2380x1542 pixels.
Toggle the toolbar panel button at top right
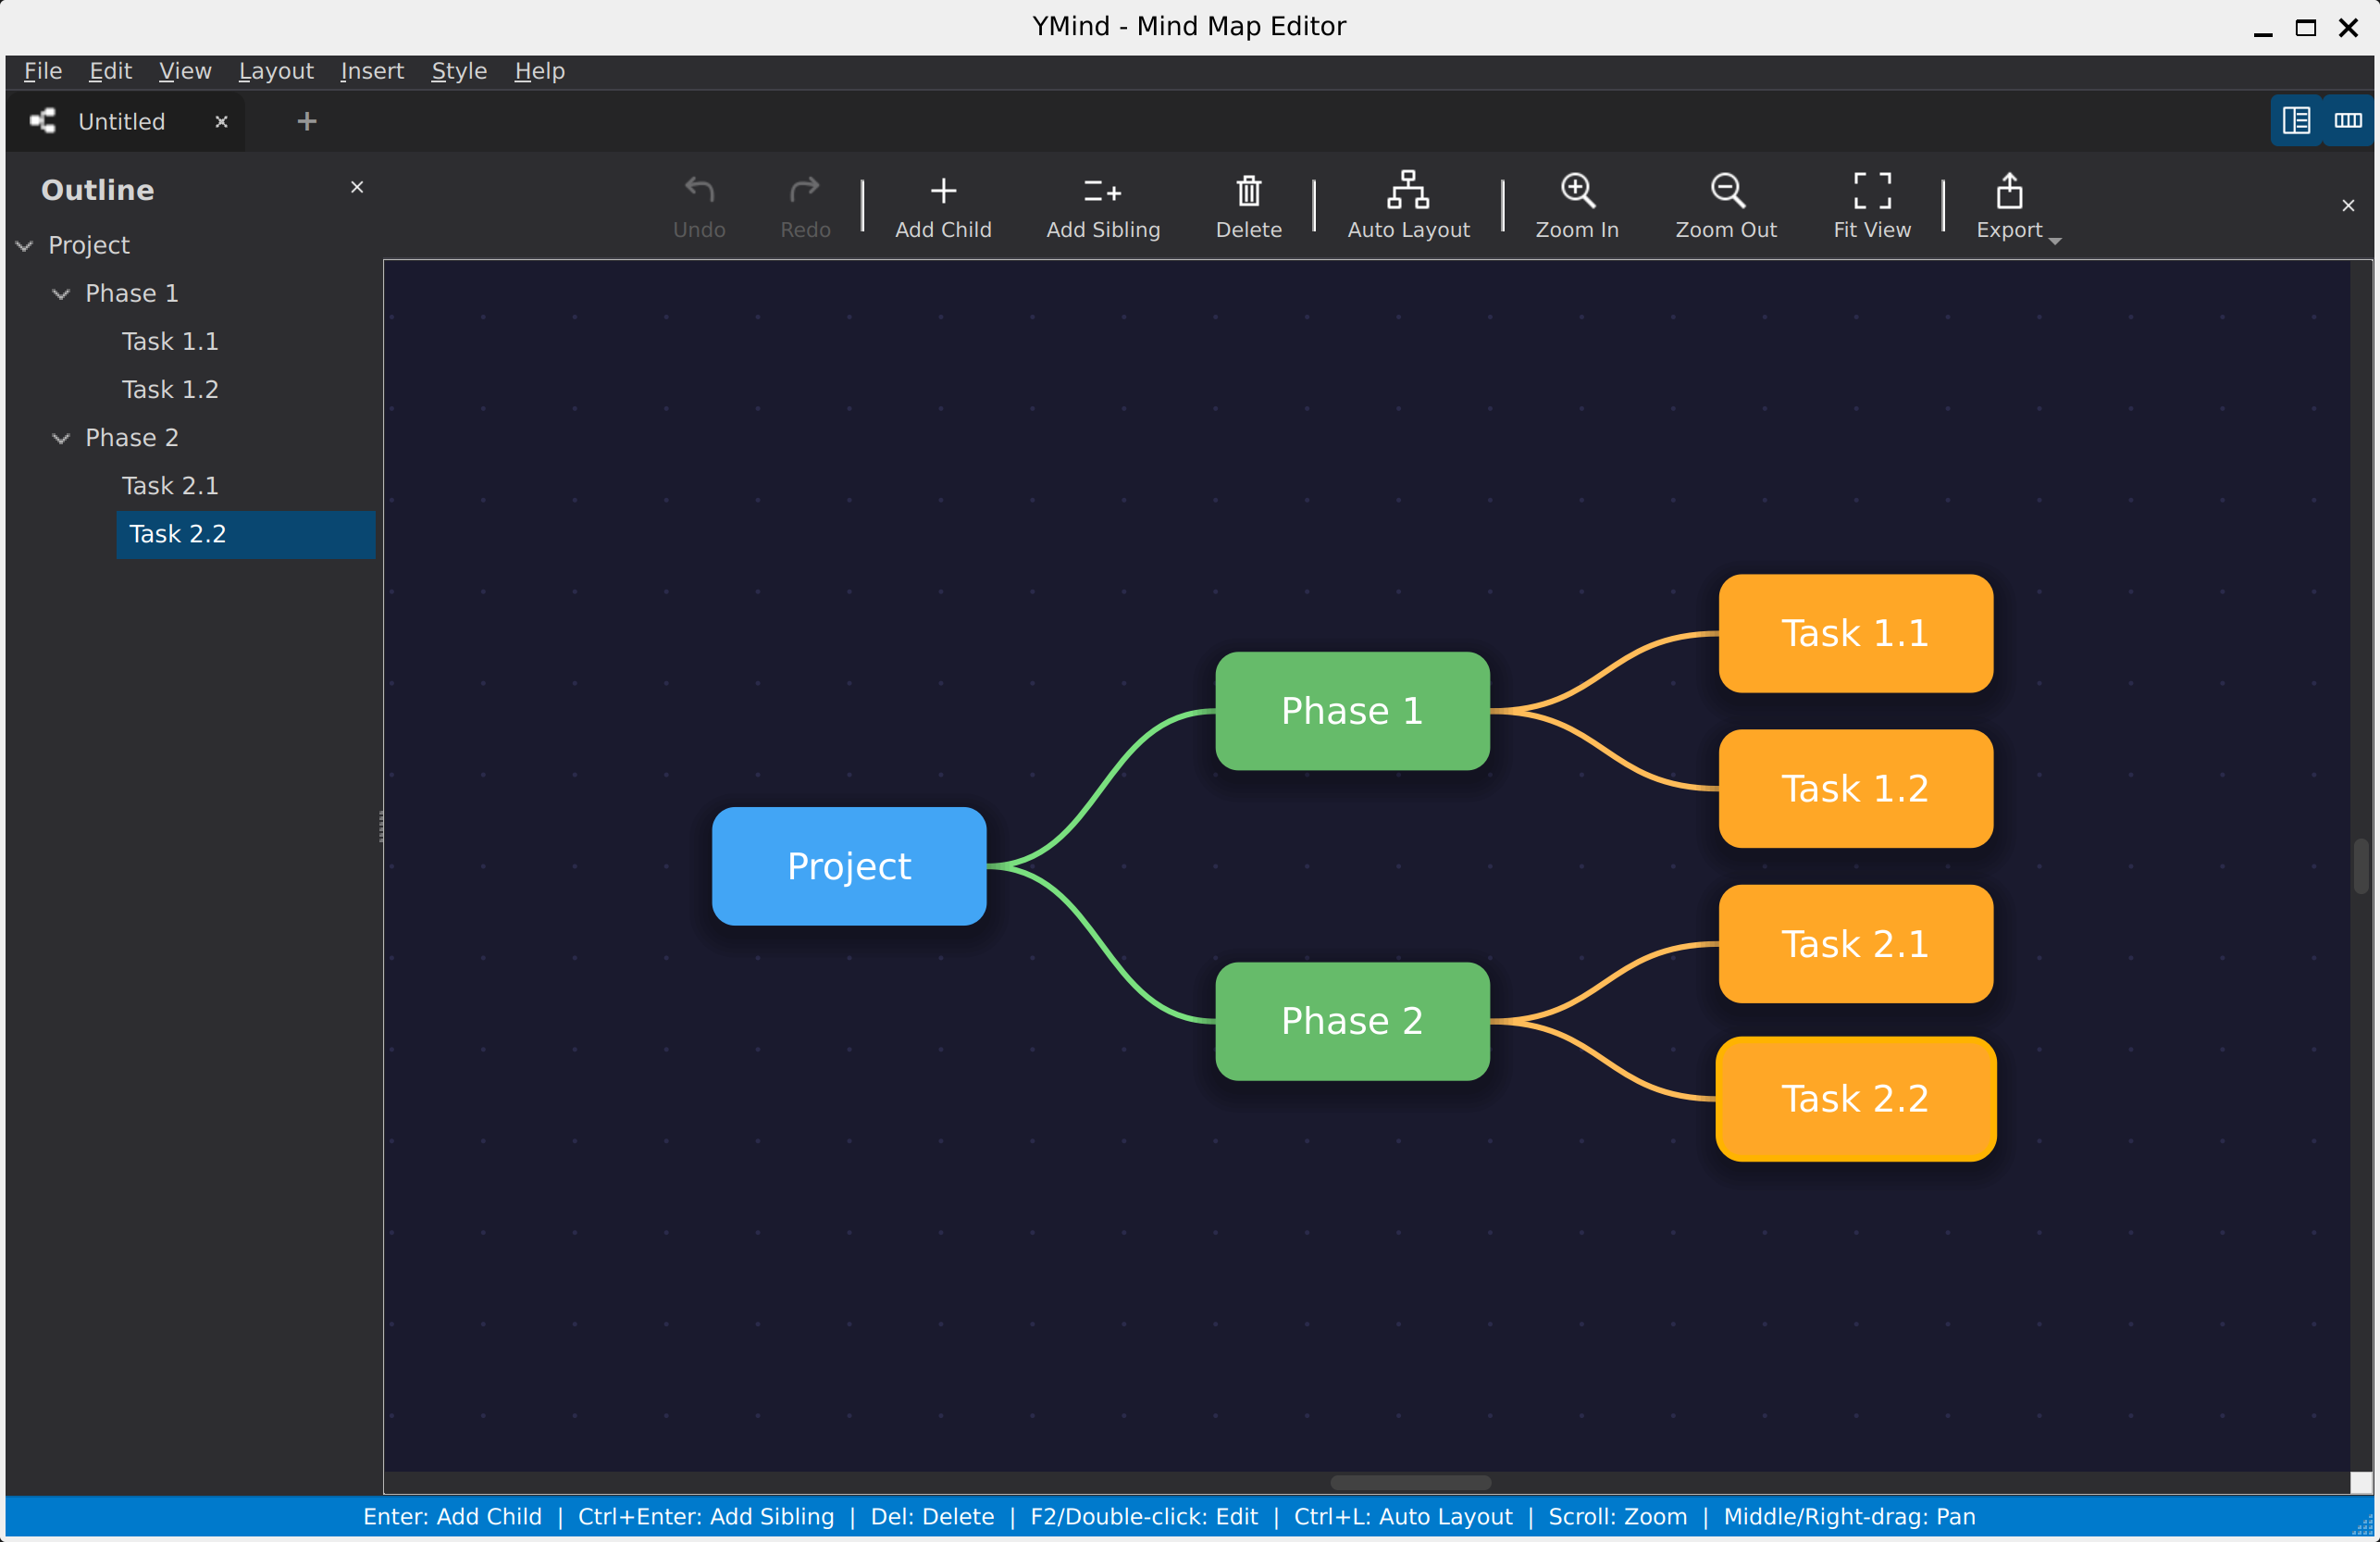[x=2347, y=121]
